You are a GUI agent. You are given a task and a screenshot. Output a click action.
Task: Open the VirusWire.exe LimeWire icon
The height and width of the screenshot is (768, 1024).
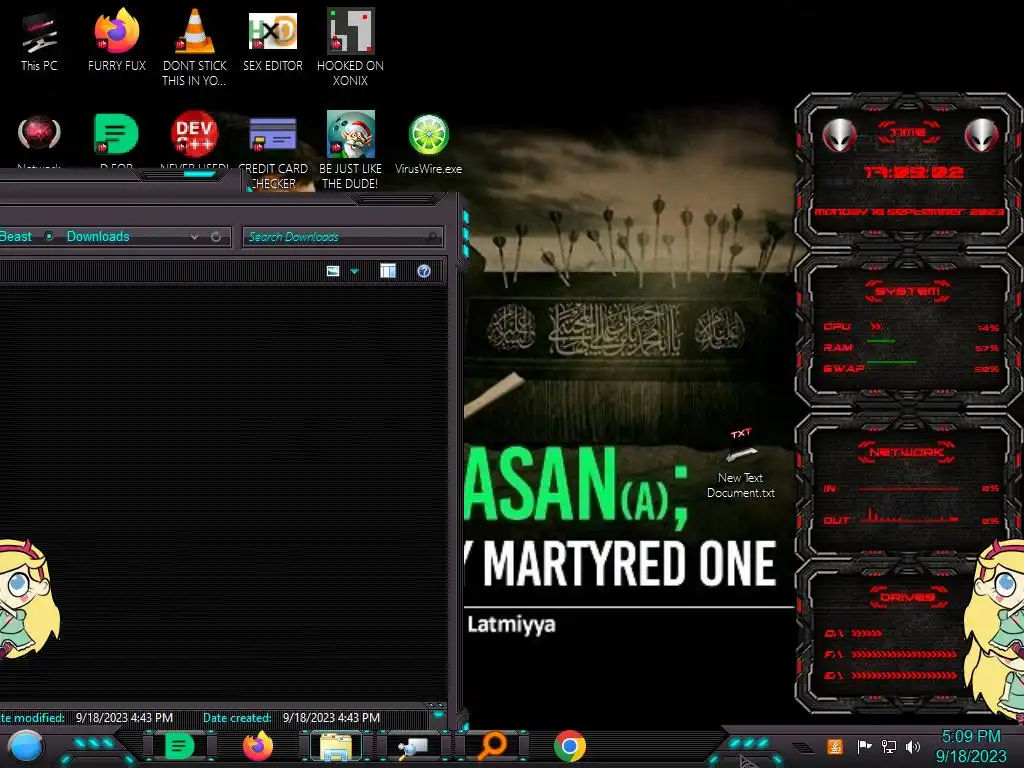pyautogui.click(x=428, y=144)
